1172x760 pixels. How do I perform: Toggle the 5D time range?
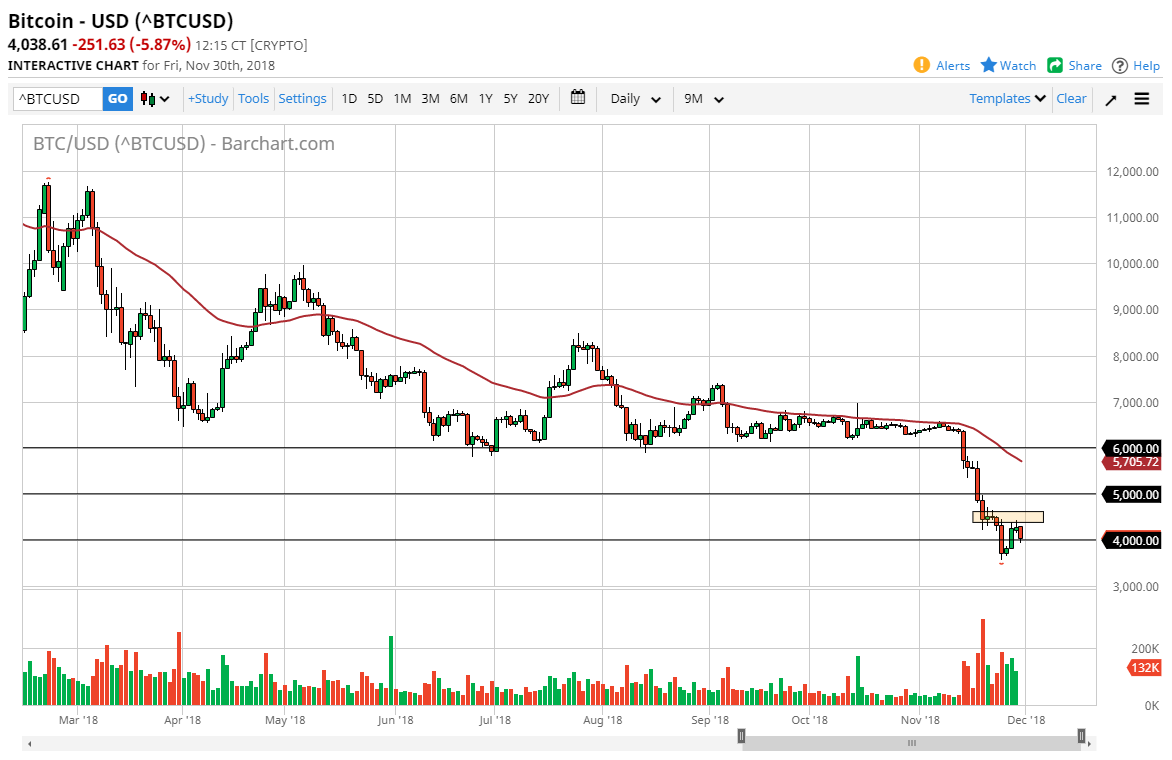coord(375,99)
